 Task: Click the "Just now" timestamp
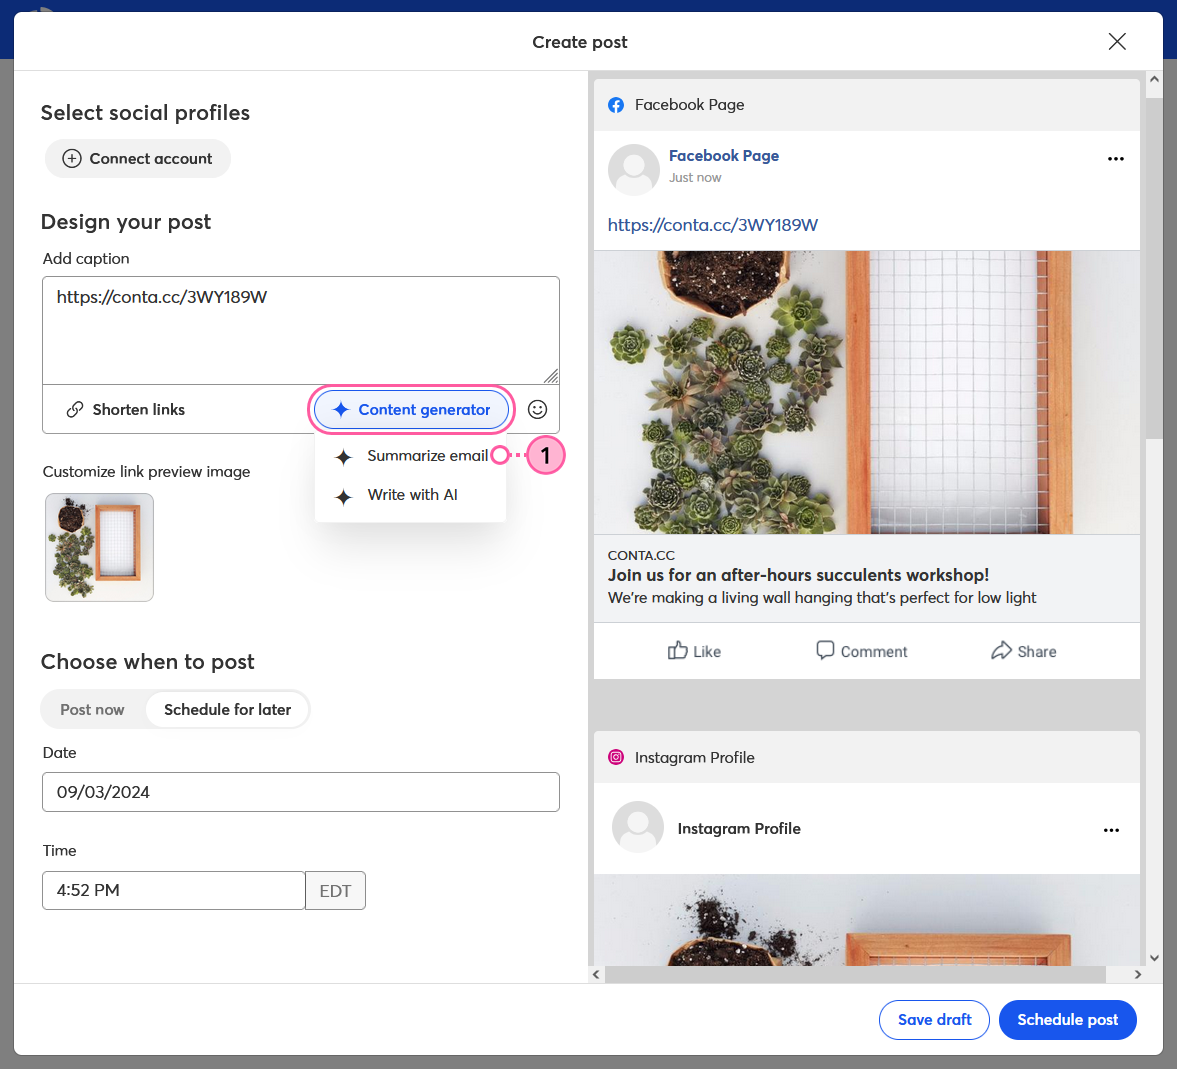coord(695,178)
